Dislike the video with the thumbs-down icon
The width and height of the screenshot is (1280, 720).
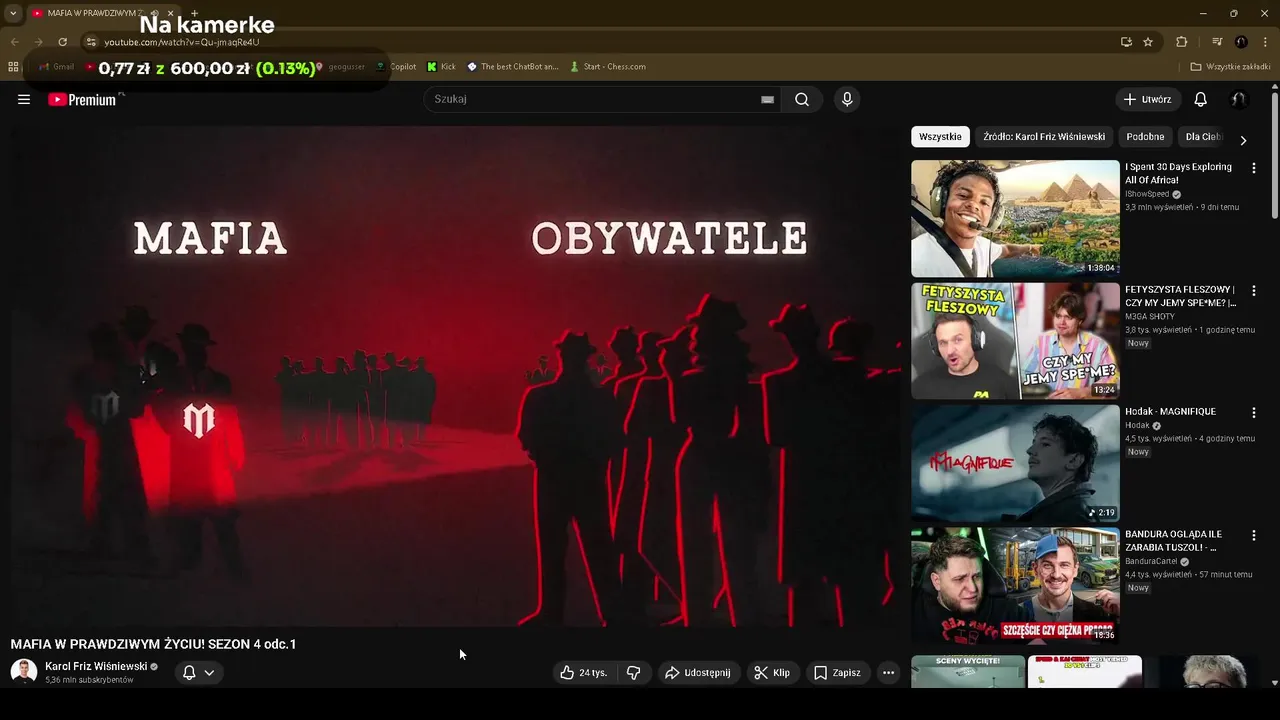pos(633,673)
